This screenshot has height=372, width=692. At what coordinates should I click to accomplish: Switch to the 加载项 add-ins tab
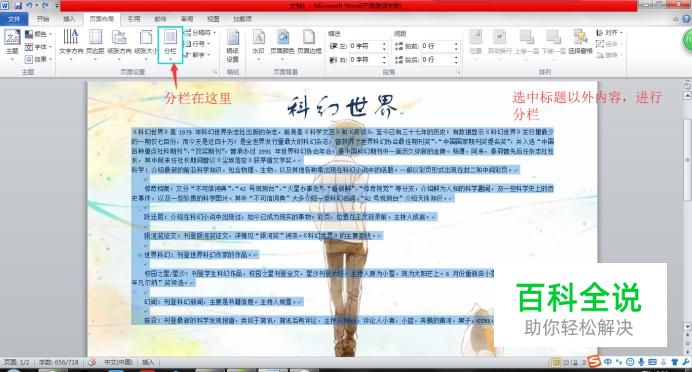(242, 19)
